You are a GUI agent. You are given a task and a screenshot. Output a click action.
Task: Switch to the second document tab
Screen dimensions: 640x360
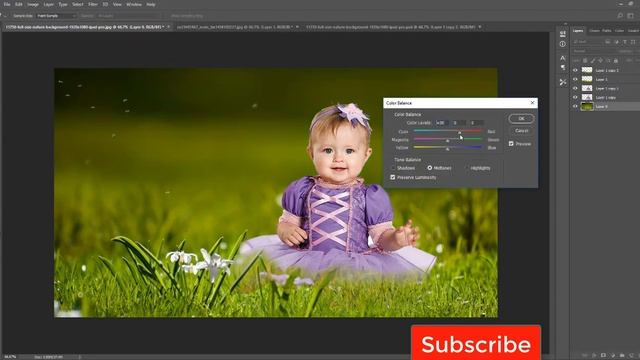tap(235, 27)
